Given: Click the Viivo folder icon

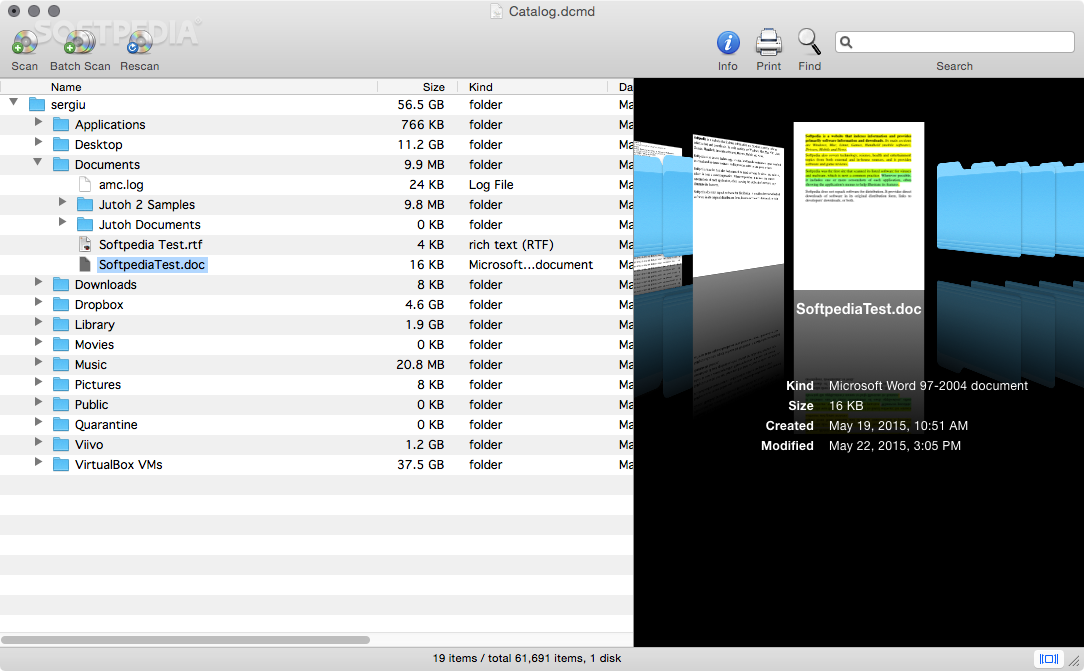Looking at the screenshot, I should [61, 445].
